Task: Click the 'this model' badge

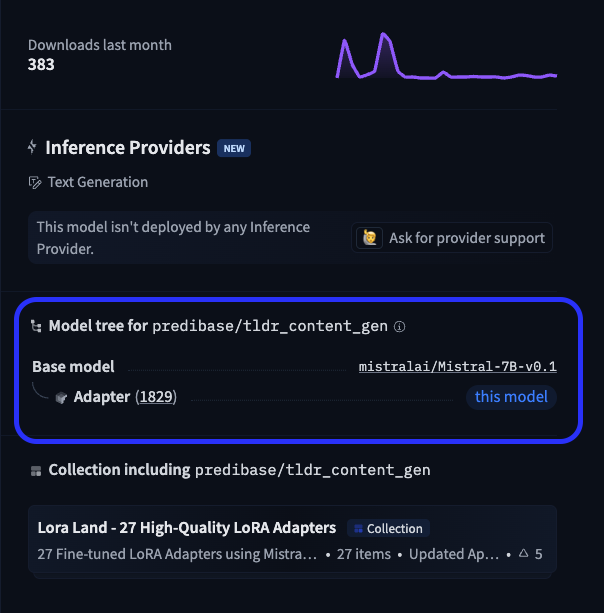Action: [x=511, y=397]
